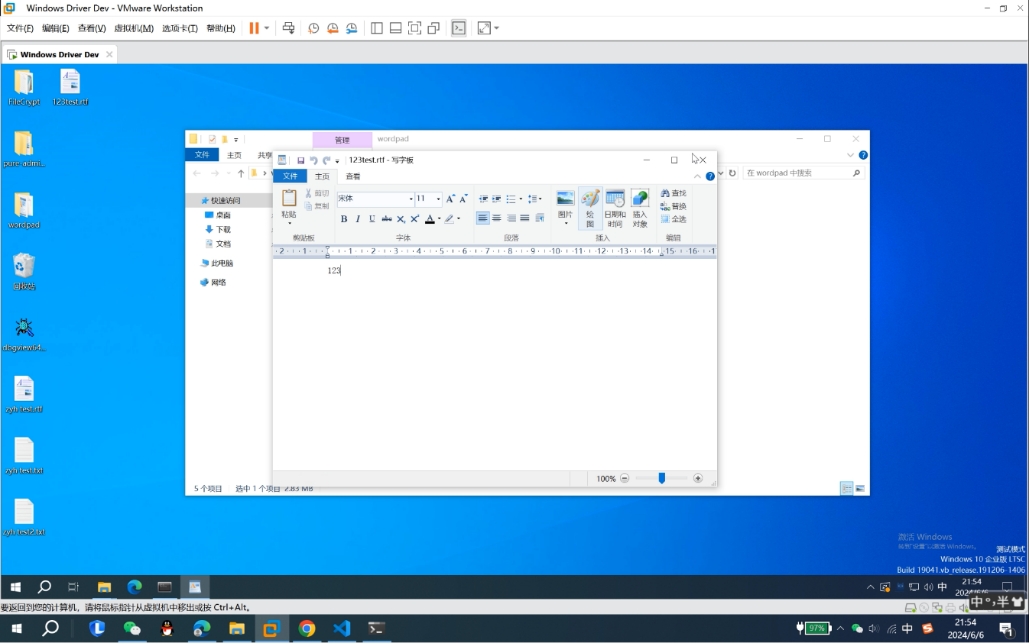Click the zoom slider handle
This screenshot has height=644, width=1029.
pyautogui.click(x=661, y=479)
